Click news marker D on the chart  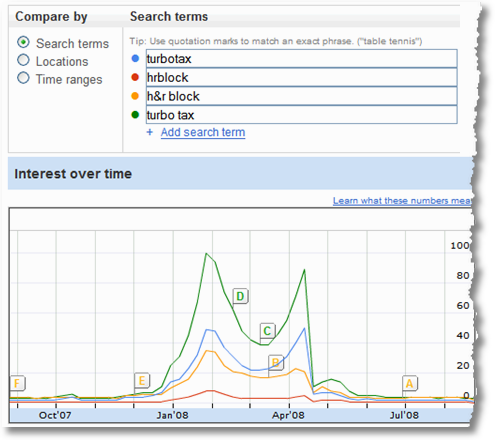point(240,296)
